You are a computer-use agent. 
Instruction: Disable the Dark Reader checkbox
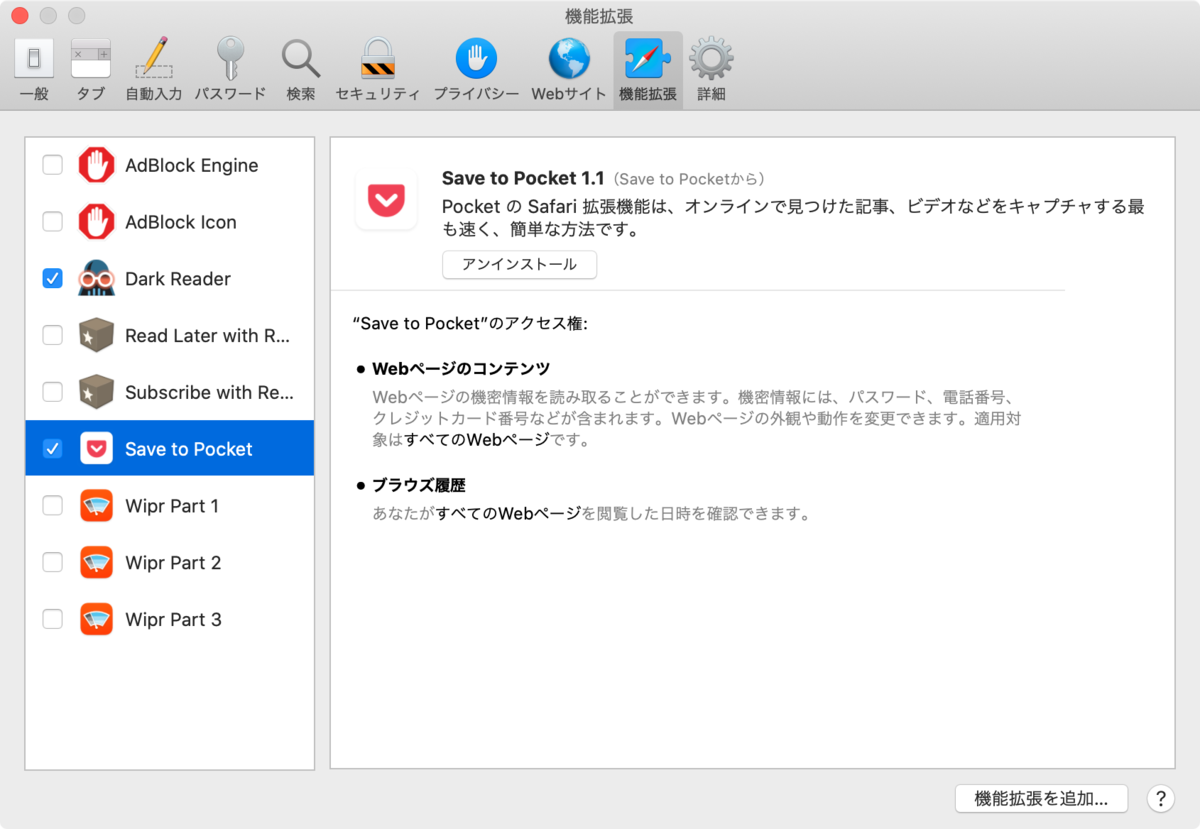[x=52, y=279]
